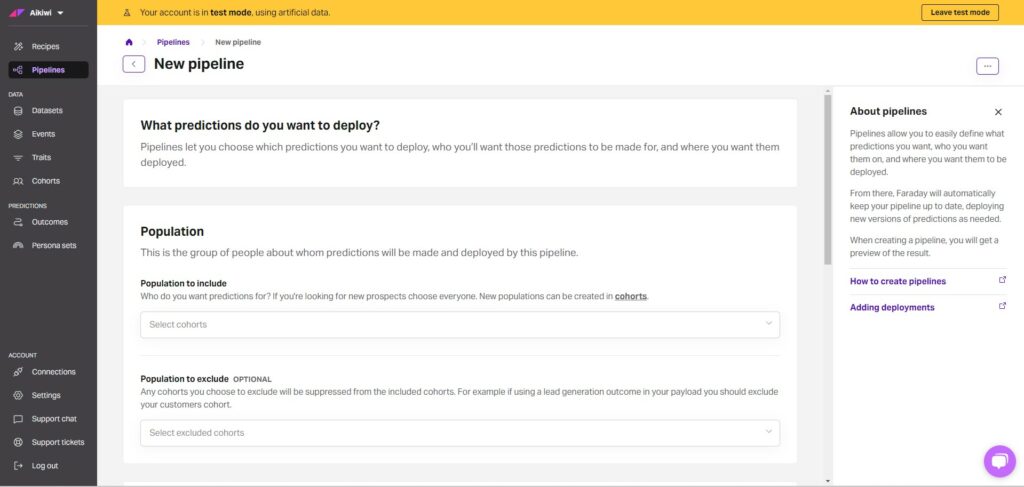This screenshot has width=1024, height=487.
Task: Click the back arrow beside New pipeline
Action: pyautogui.click(x=134, y=64)
